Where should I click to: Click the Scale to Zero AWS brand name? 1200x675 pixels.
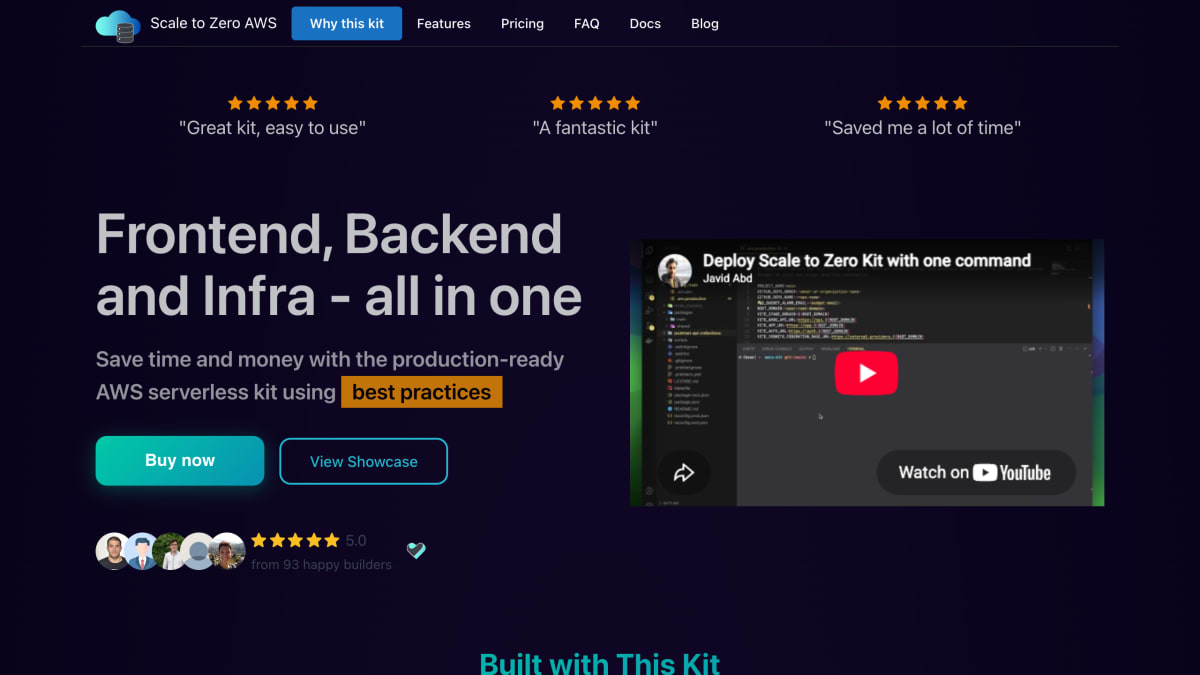tap(214, 23)
